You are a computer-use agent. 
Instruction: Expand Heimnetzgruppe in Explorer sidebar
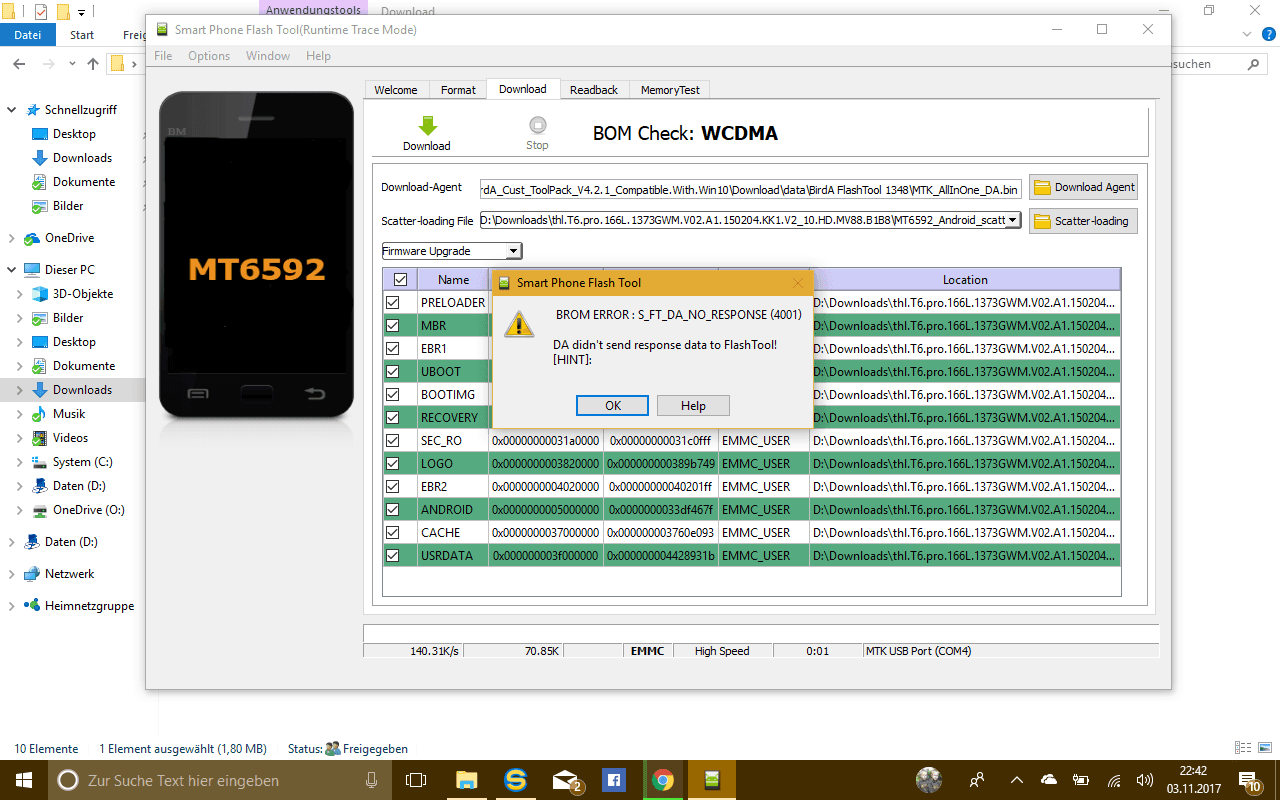tap(12, 606)
